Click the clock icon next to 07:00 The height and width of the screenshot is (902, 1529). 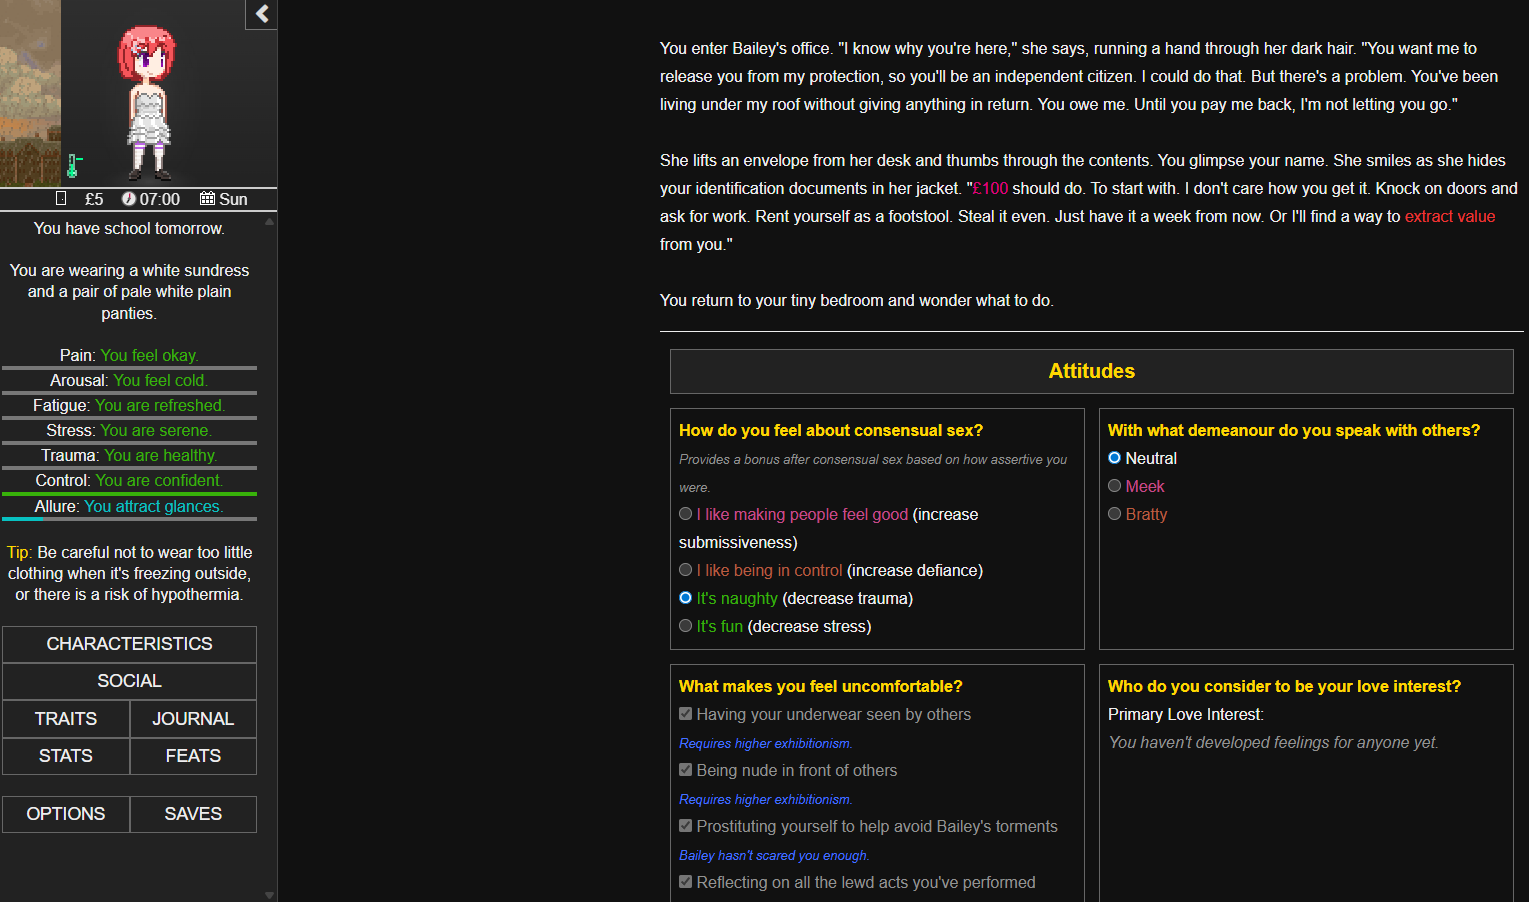128,199
